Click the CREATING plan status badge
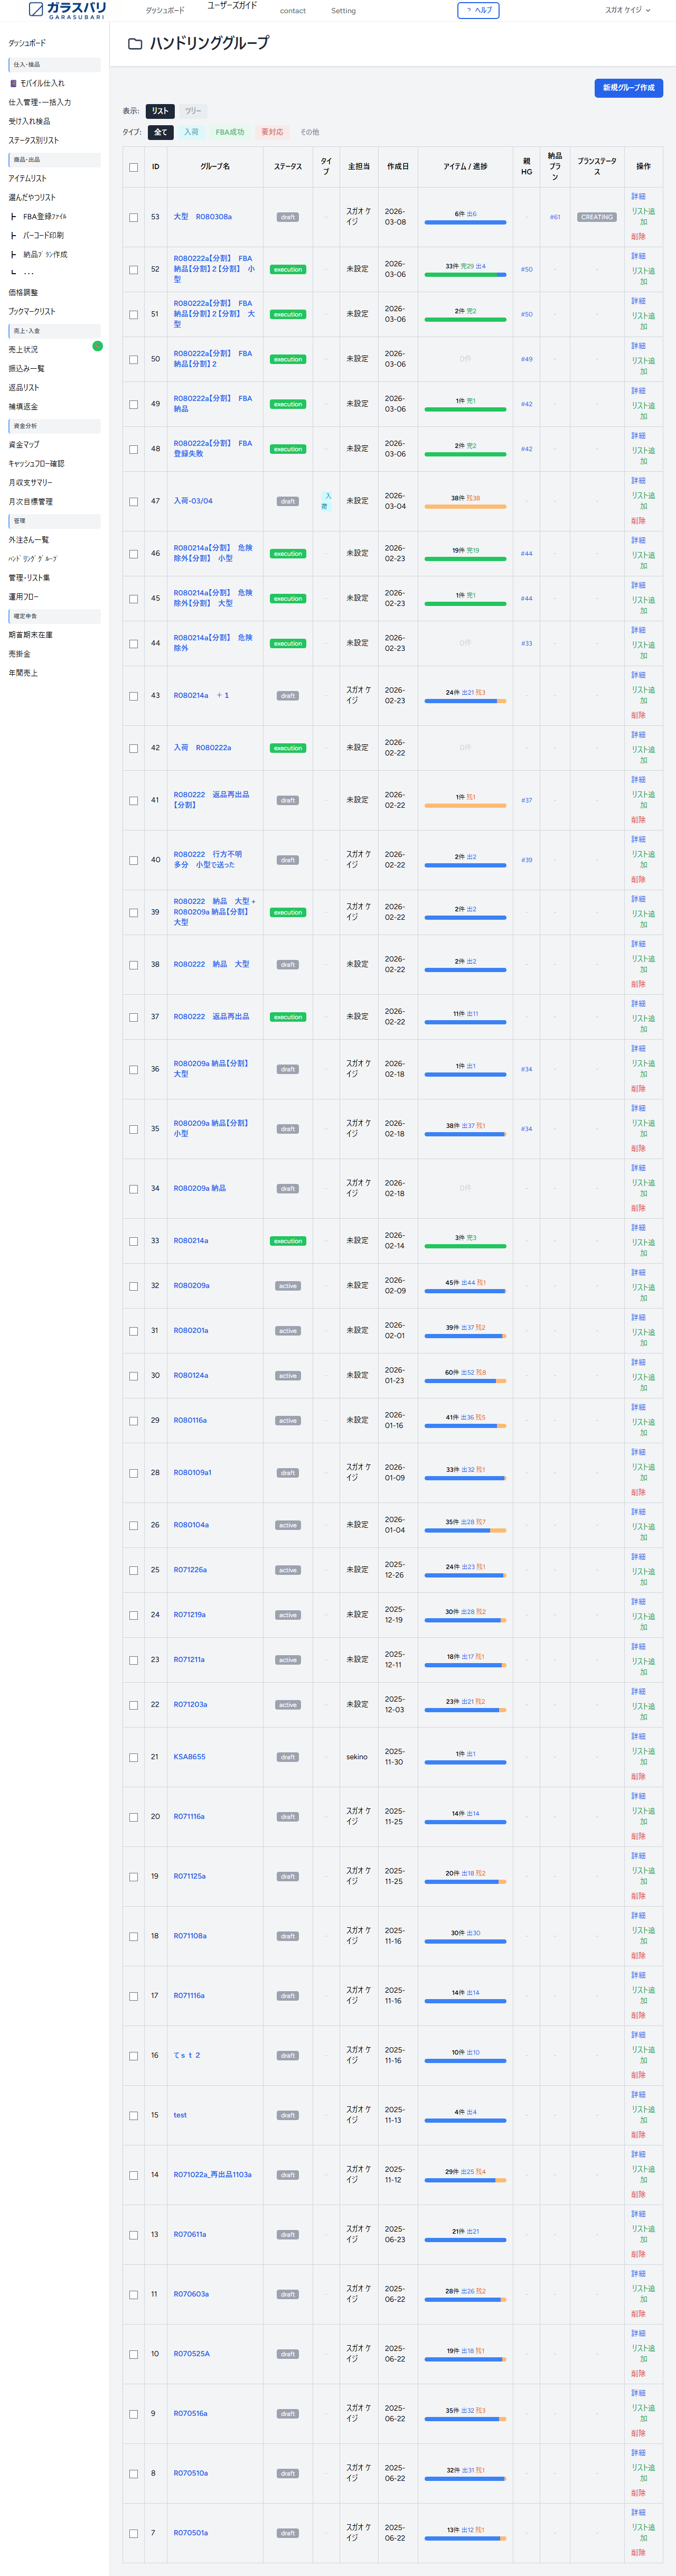Image resolution: width=676 pixels, height=2576 pixels. [596, 217]
